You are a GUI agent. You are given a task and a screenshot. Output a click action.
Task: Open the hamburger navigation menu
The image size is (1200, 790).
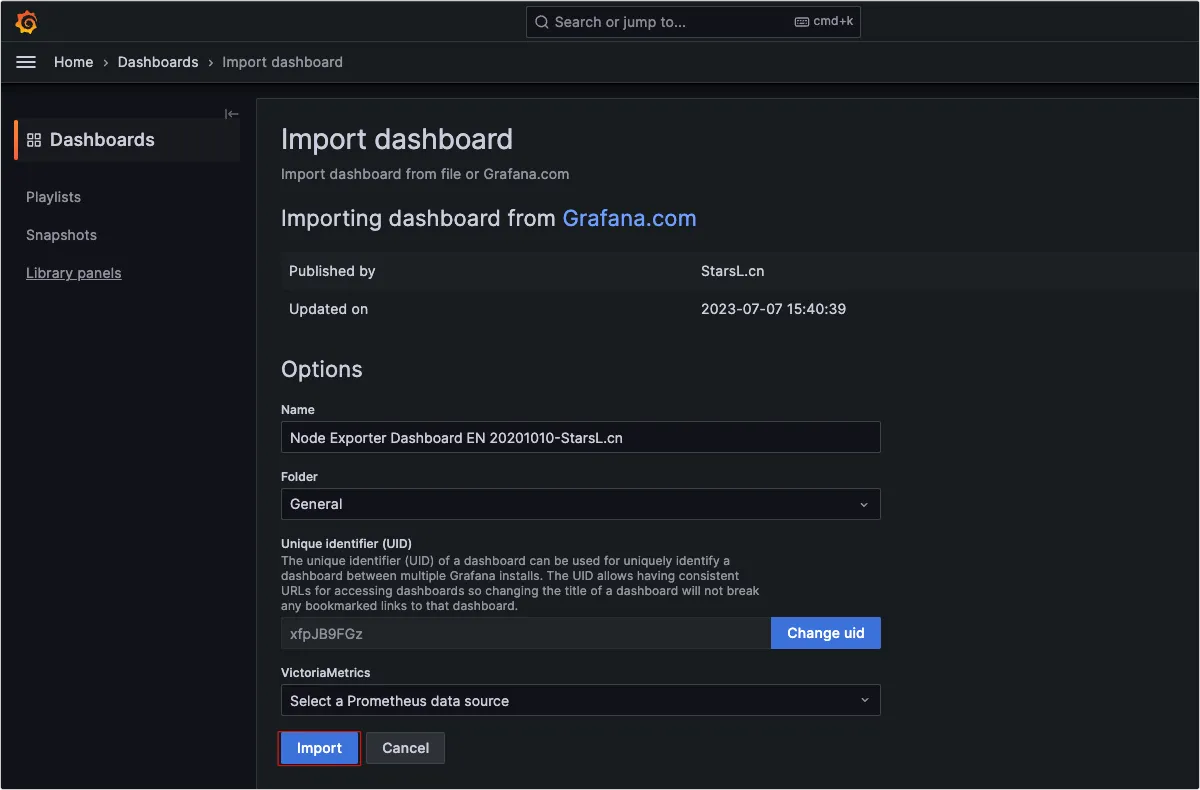27,62
